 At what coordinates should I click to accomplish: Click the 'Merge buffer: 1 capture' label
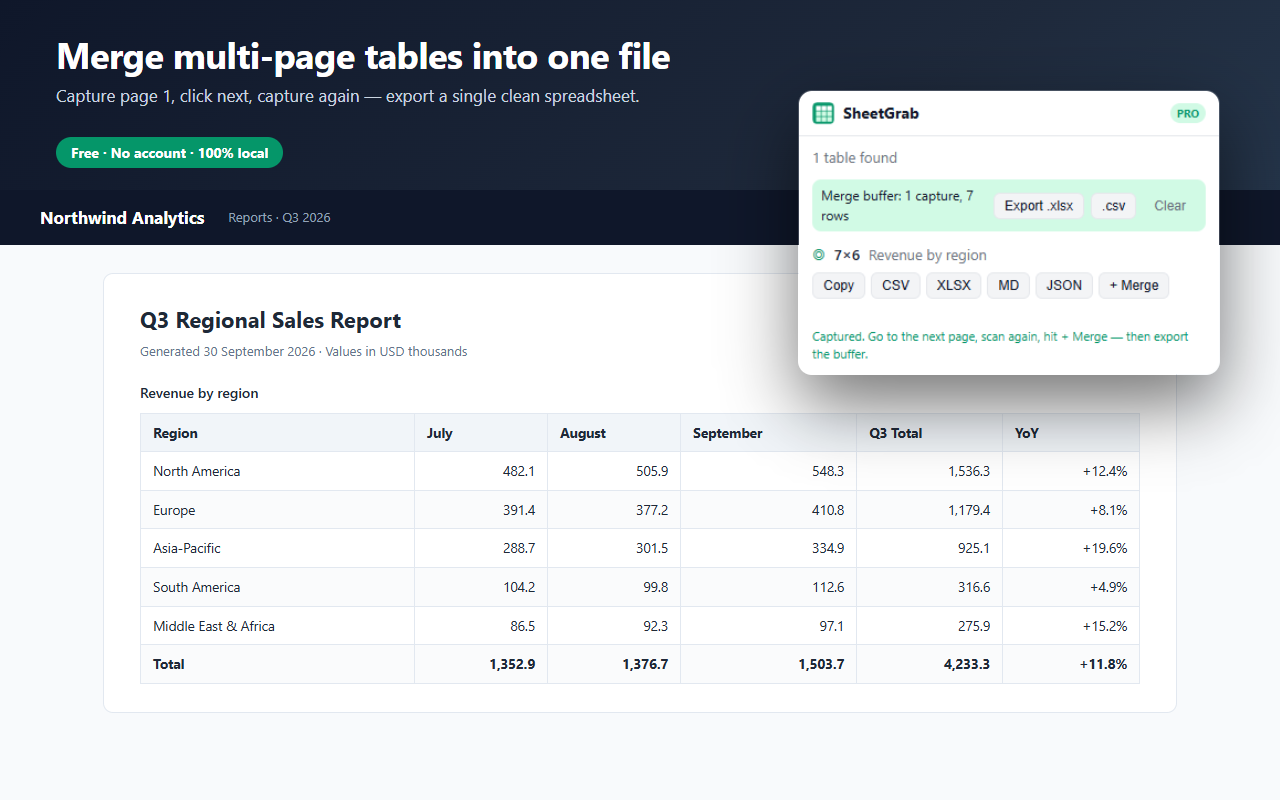pos(897,206)
